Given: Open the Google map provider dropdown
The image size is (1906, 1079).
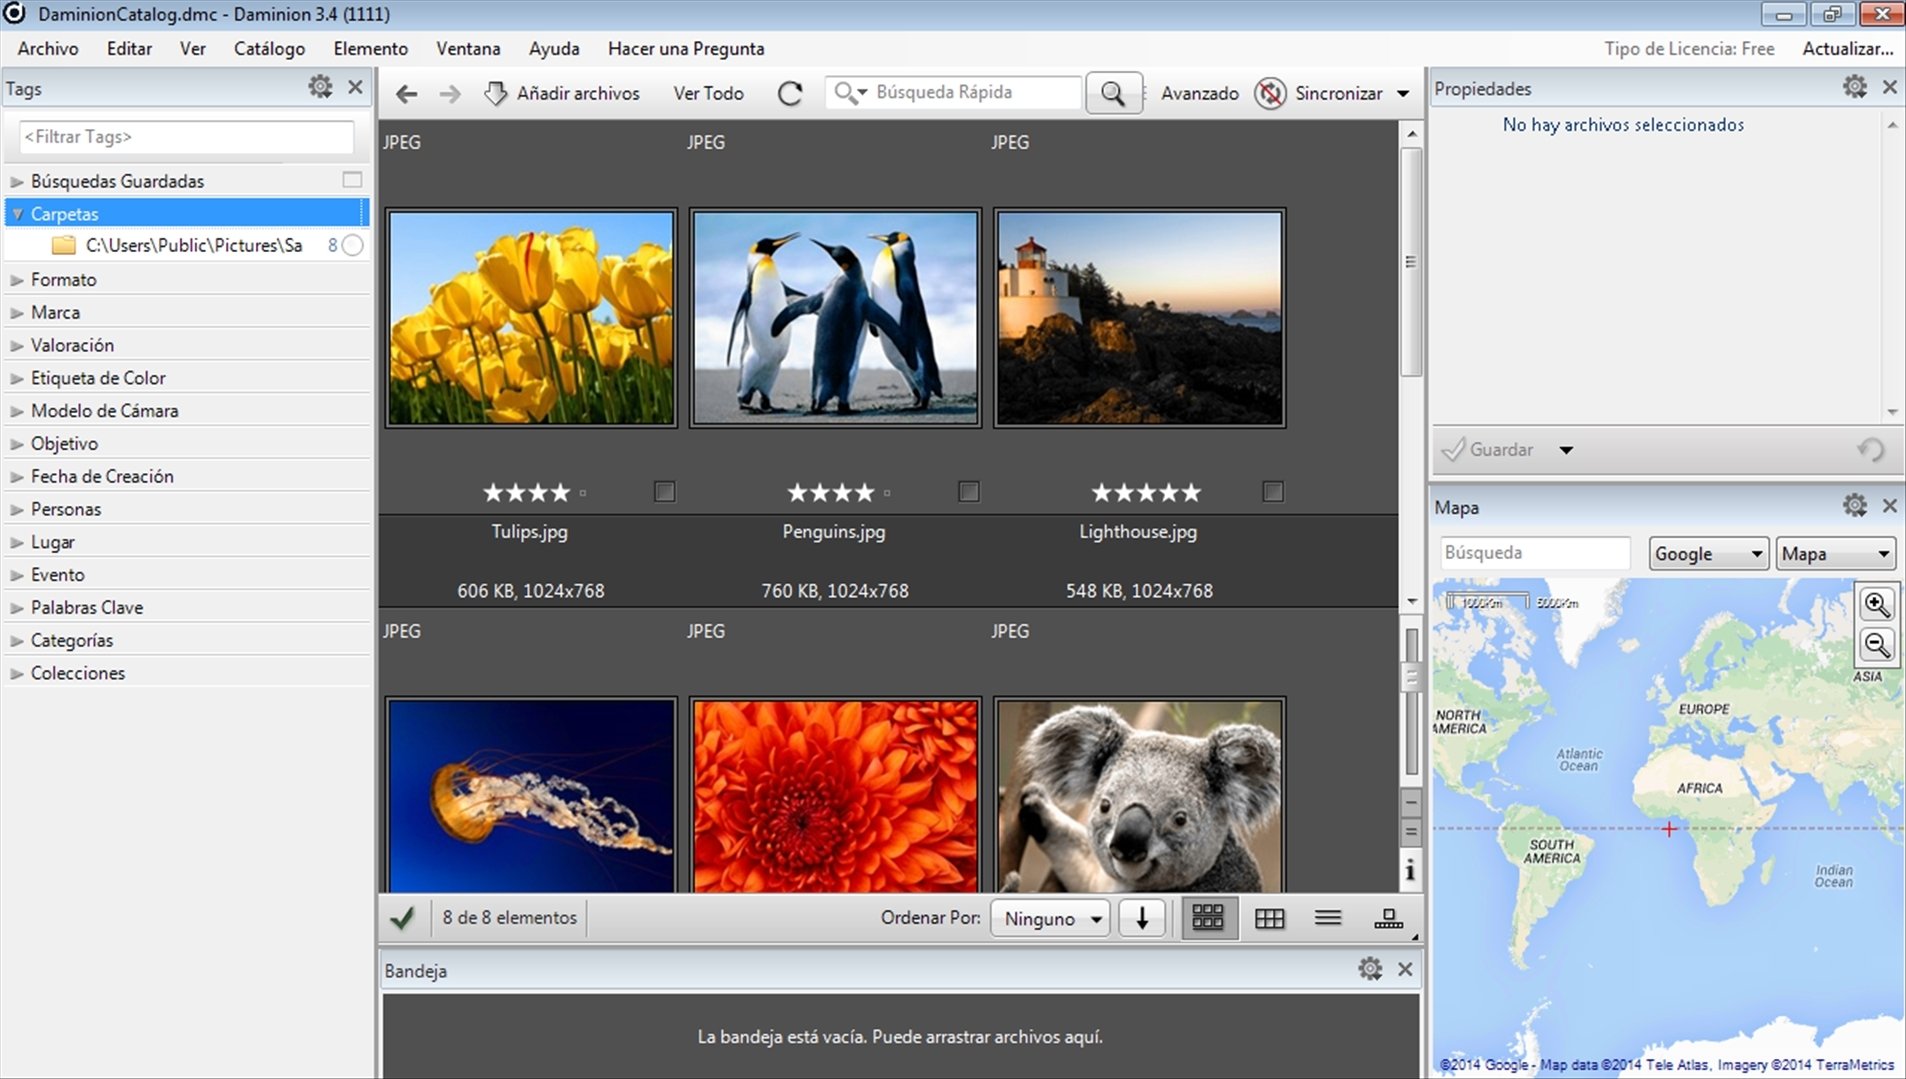Looking at the screenshot, I should (x=1708, y=554).
